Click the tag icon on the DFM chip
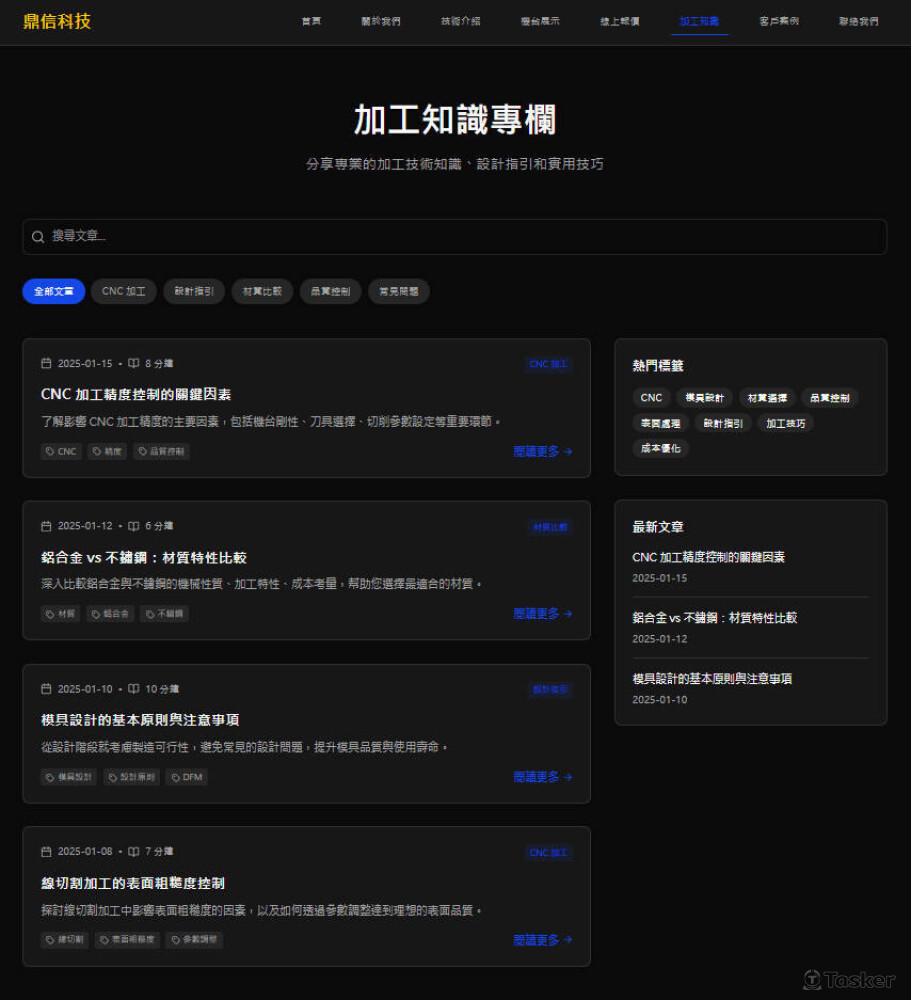Viewport: 911px width, 1000px height. click(x=175, y=777)
